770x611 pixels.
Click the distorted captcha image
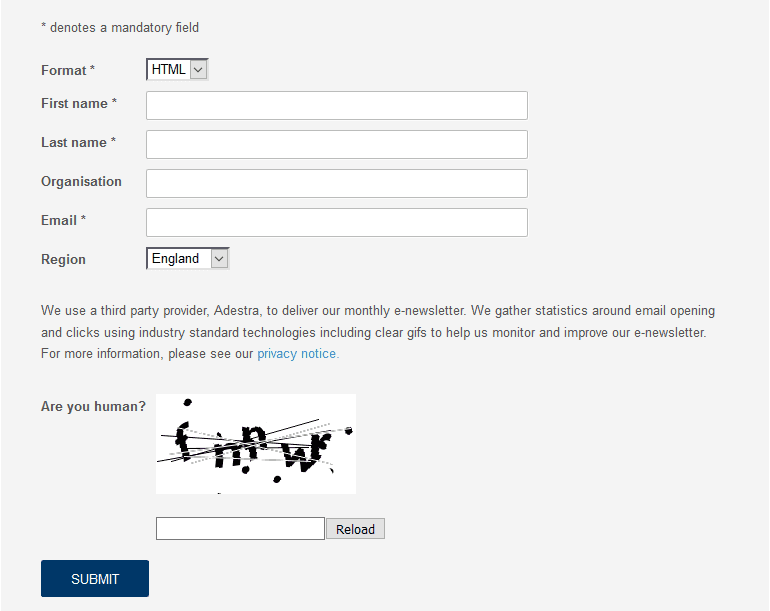[x=256, y=444]
